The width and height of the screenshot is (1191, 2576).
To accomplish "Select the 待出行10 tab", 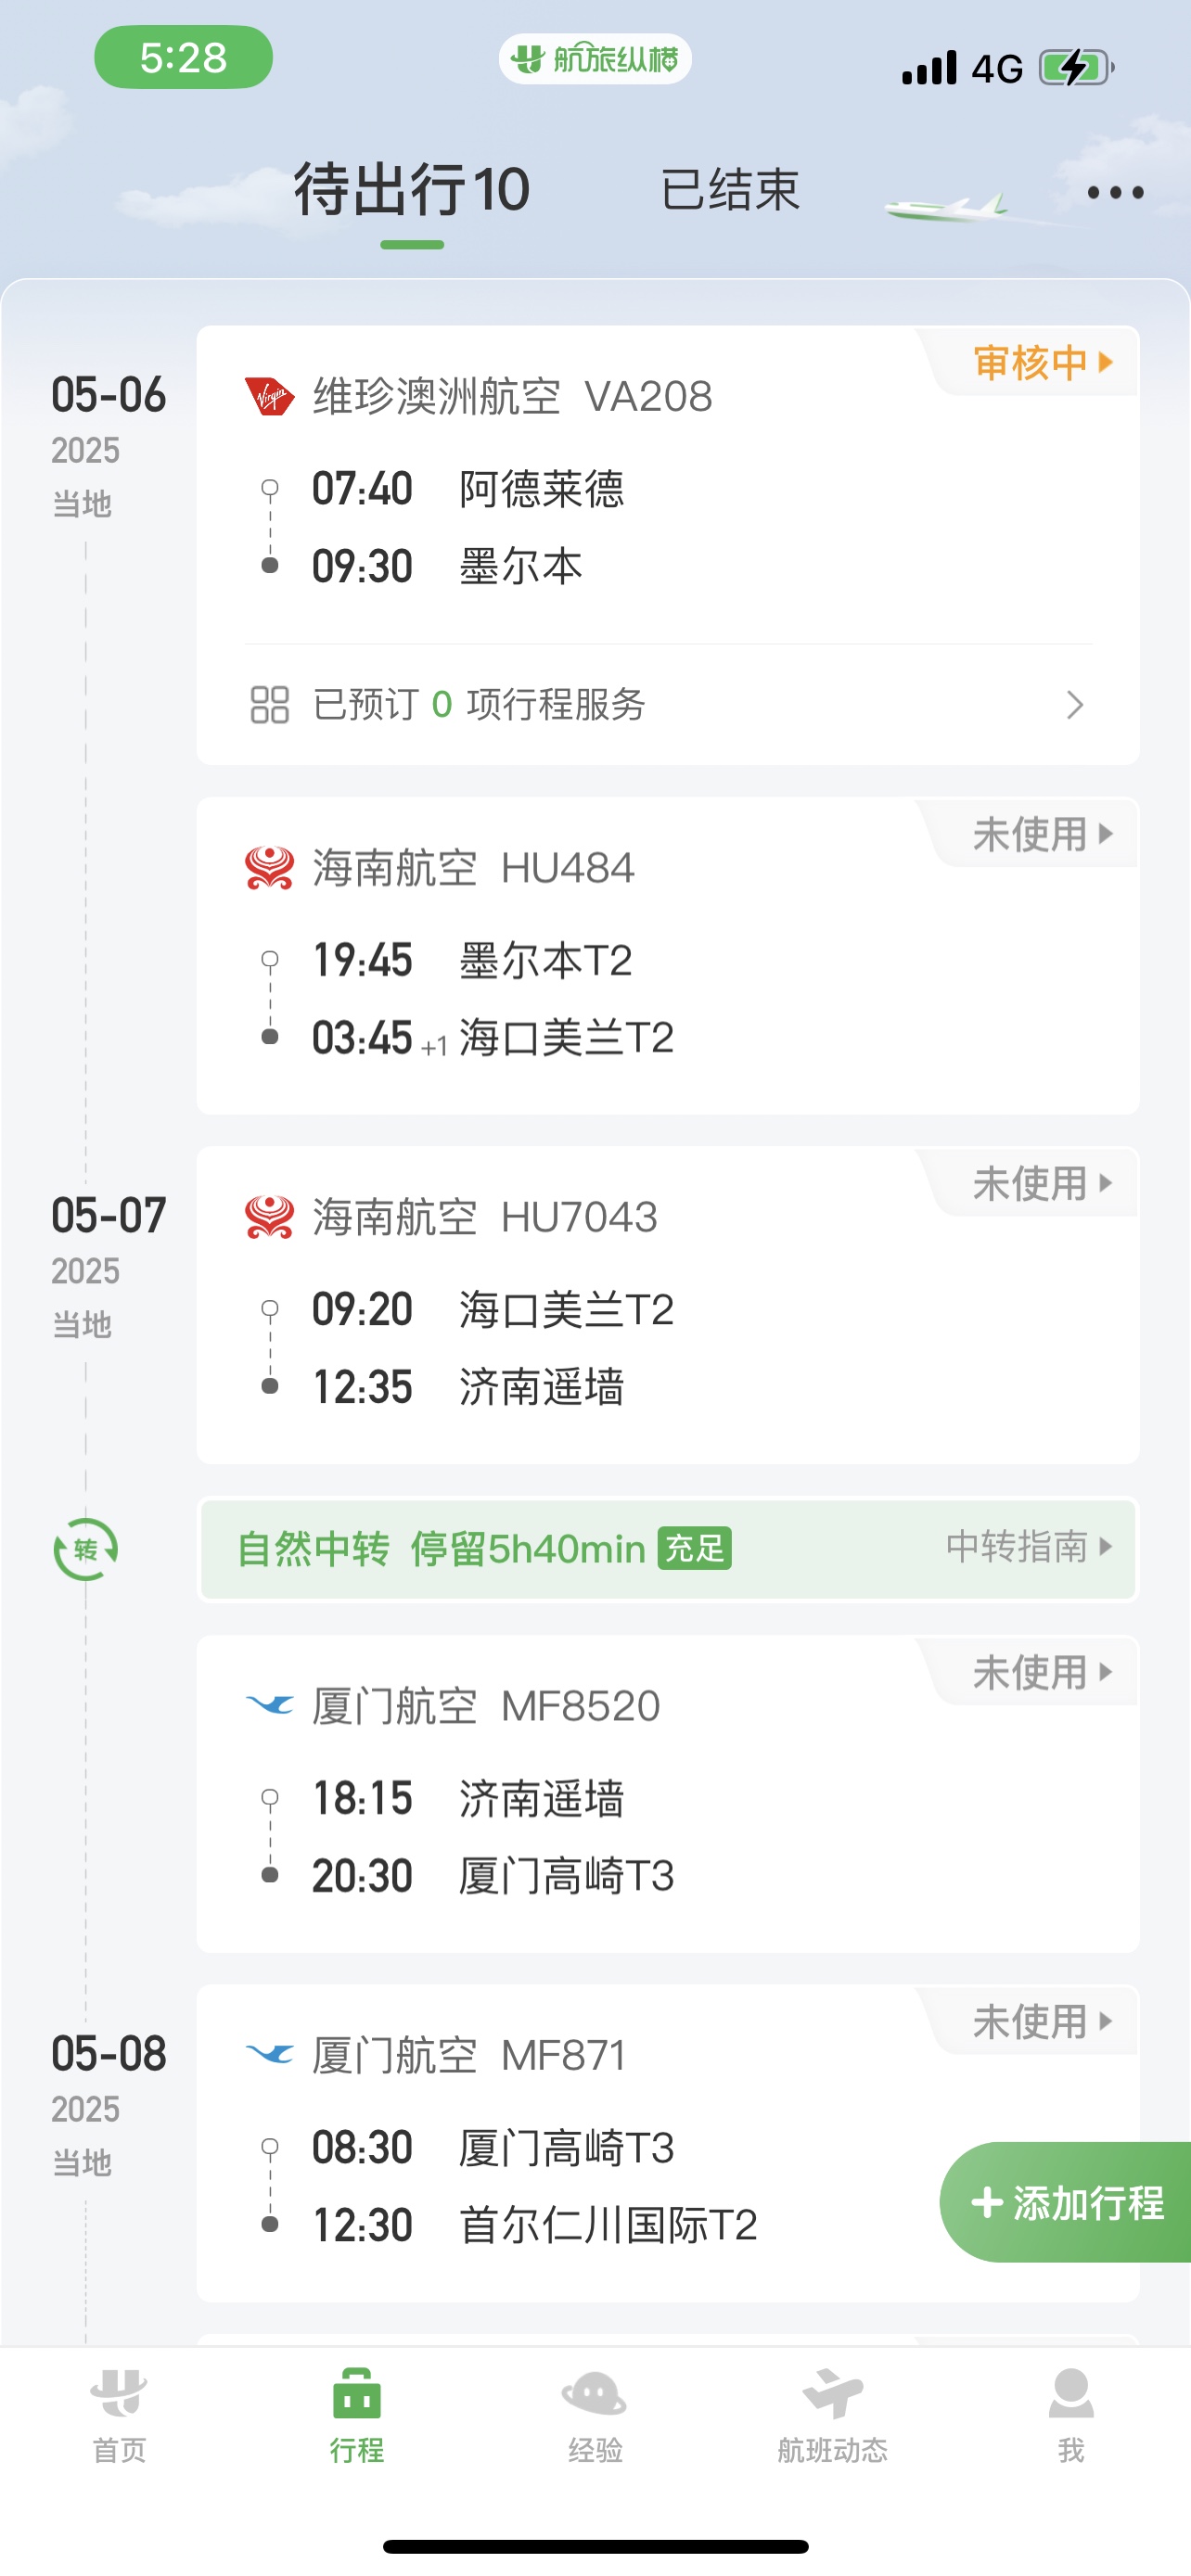I will pos(411,190).
